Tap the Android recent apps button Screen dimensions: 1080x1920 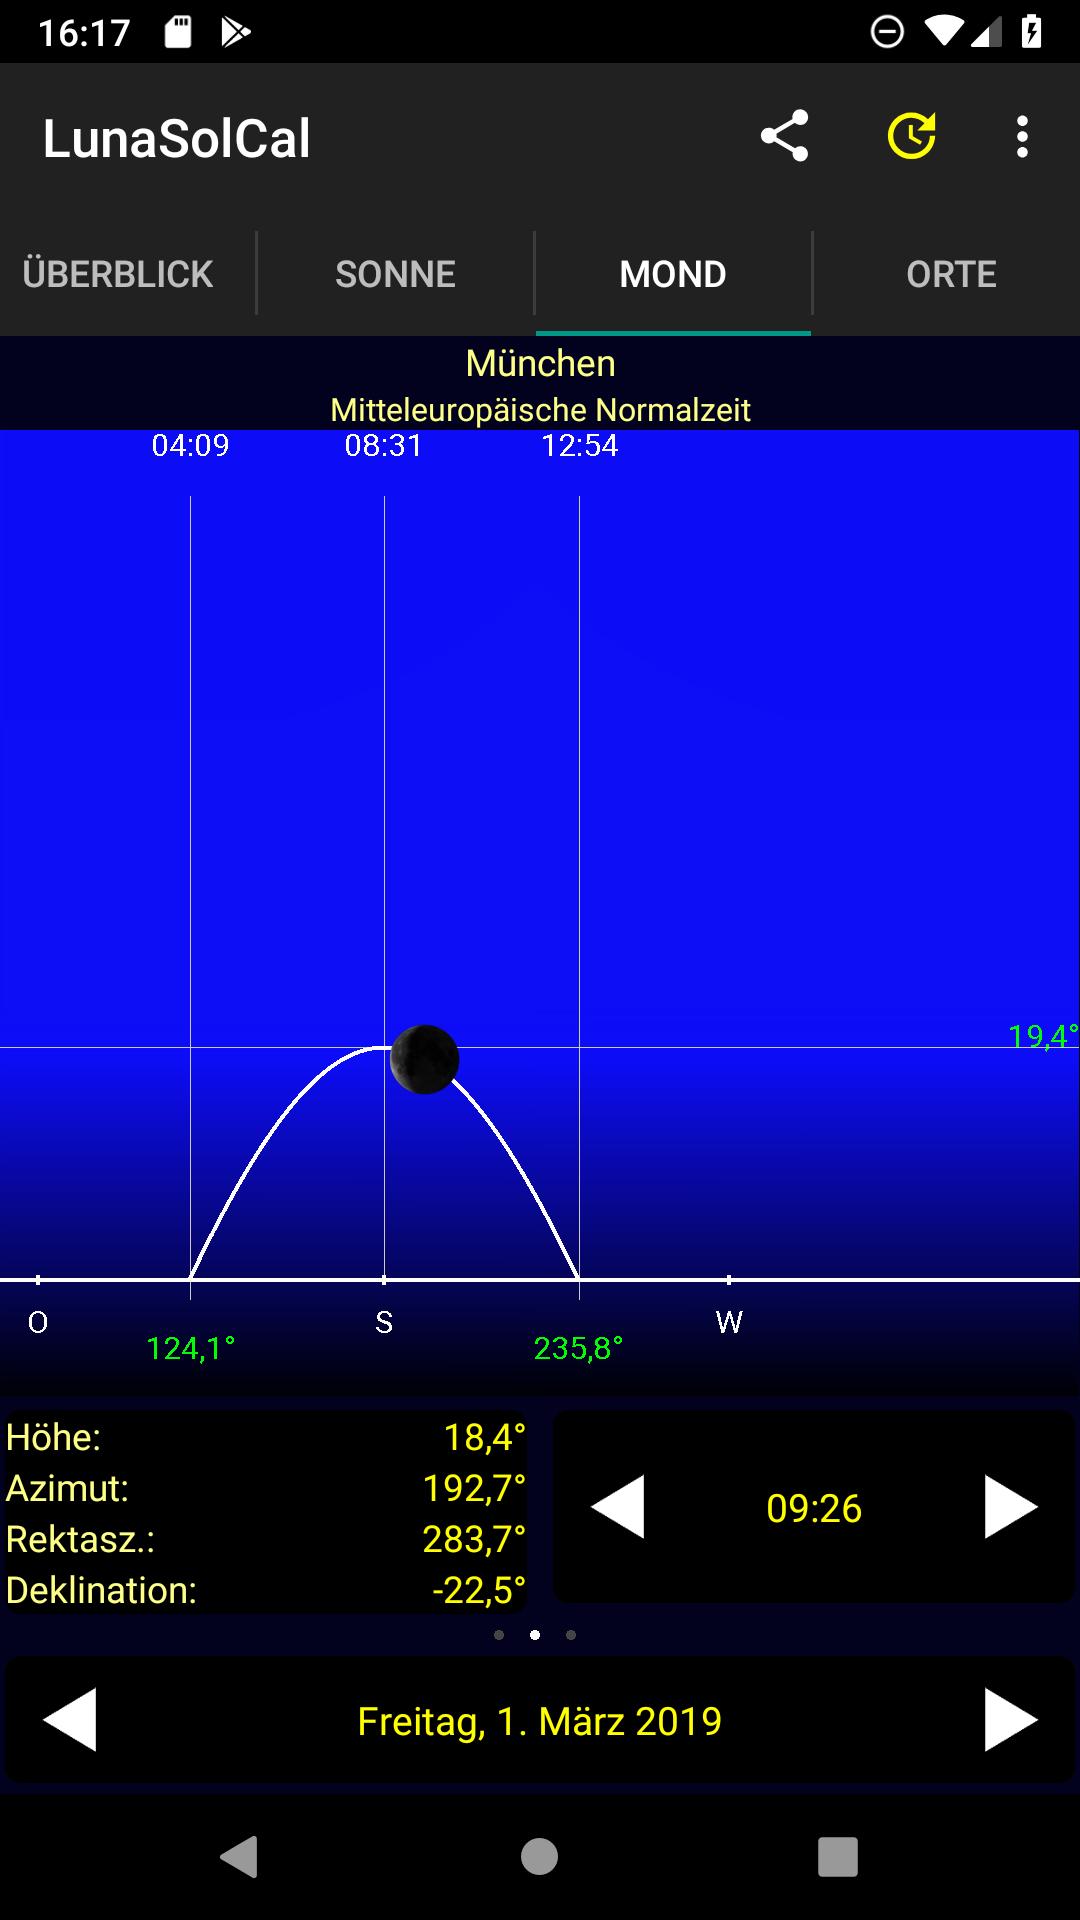[x=838, y=1857]
